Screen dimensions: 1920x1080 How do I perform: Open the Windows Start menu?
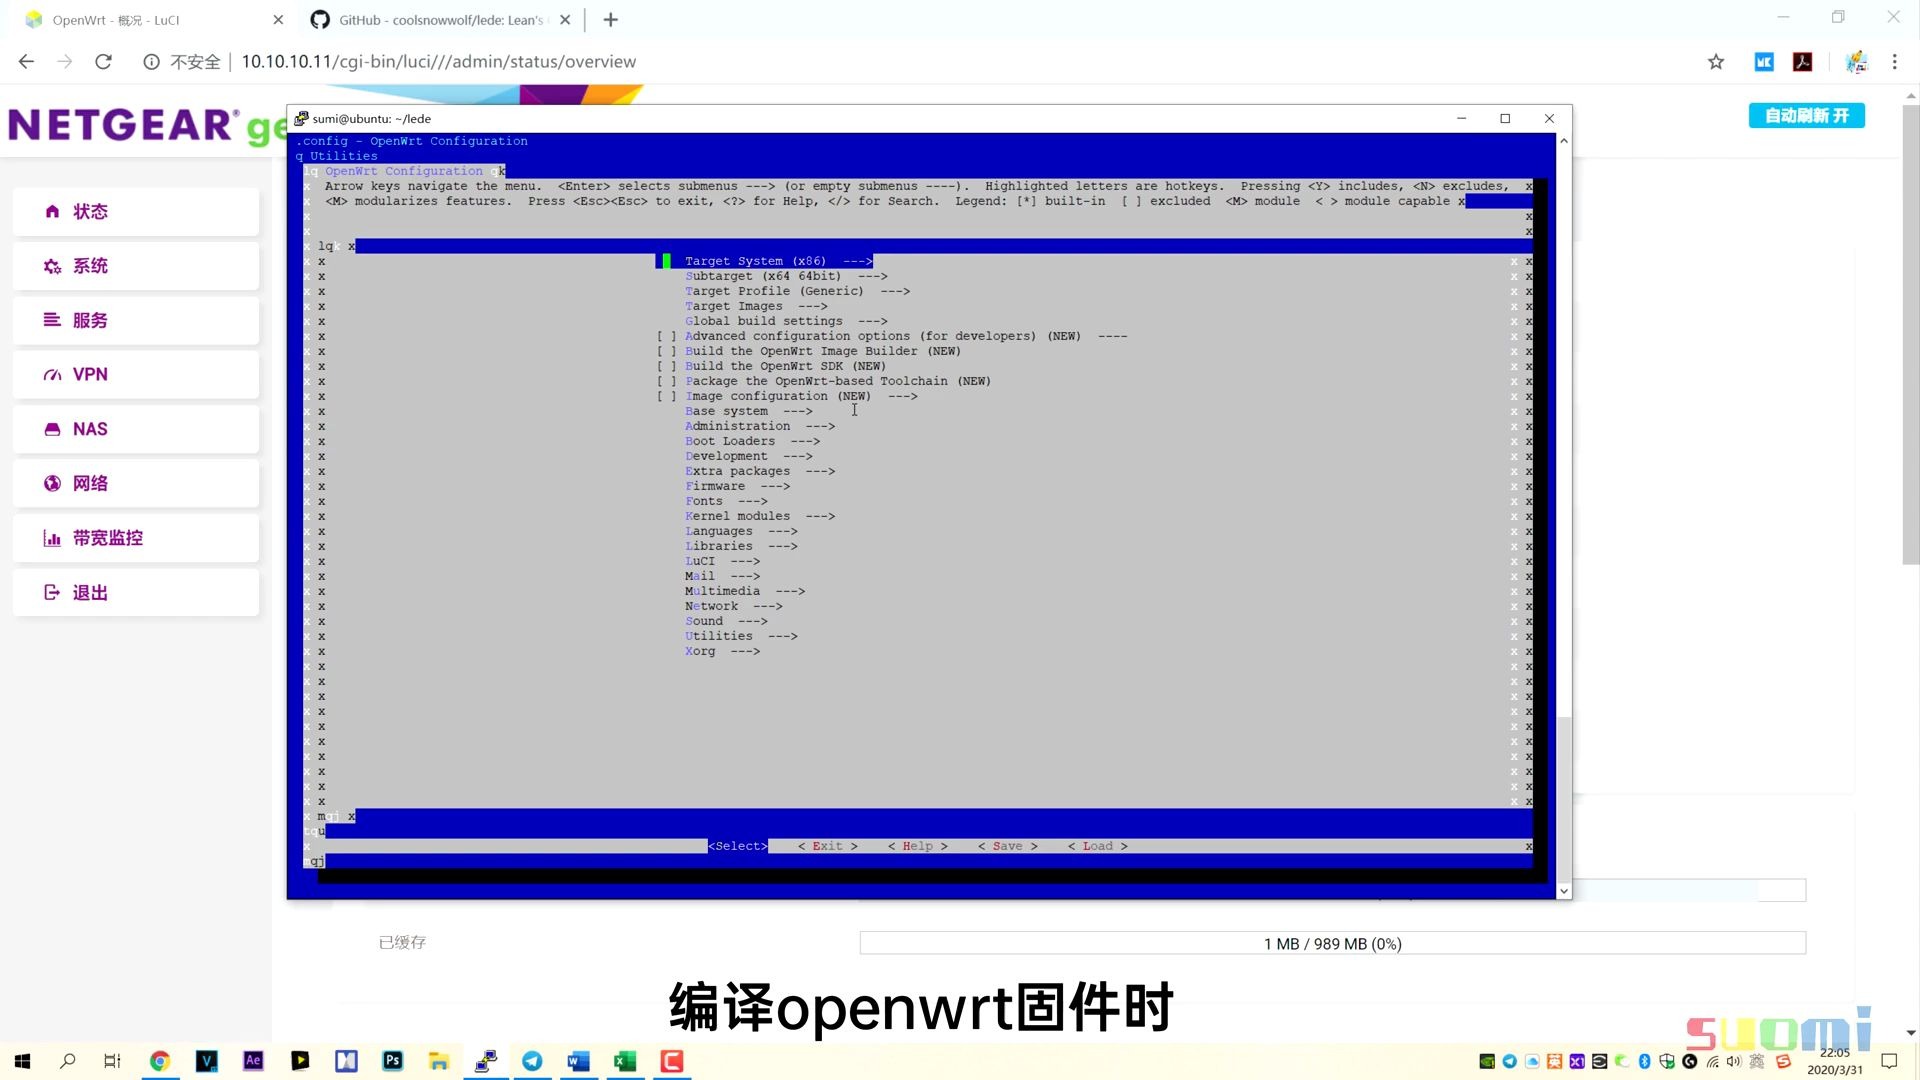coord(22,1061)
